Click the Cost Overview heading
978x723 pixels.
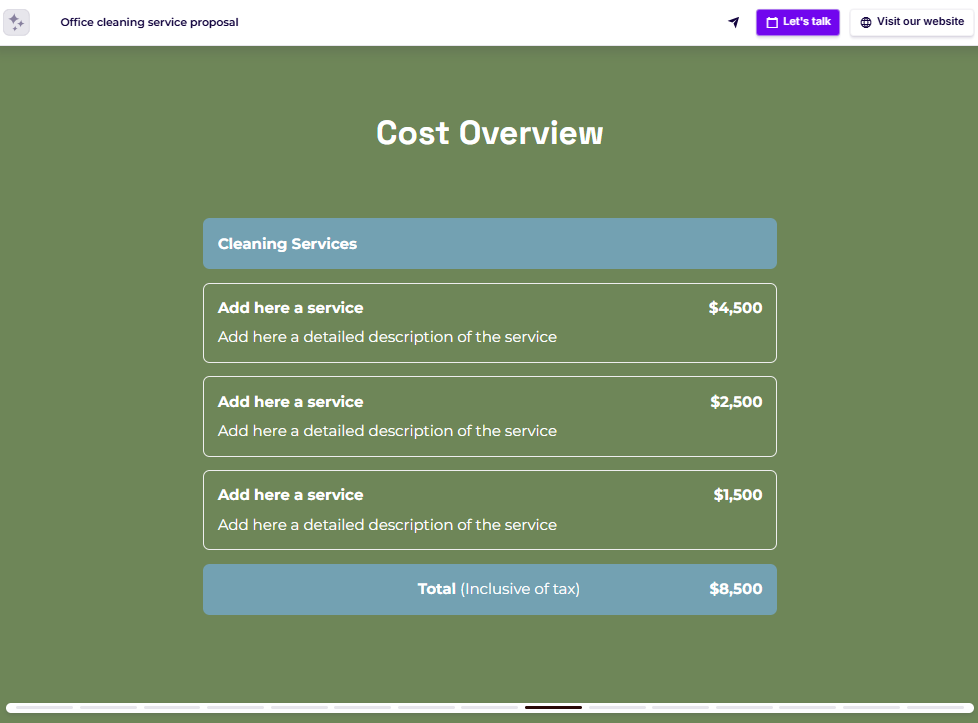[x=489, y=132]
